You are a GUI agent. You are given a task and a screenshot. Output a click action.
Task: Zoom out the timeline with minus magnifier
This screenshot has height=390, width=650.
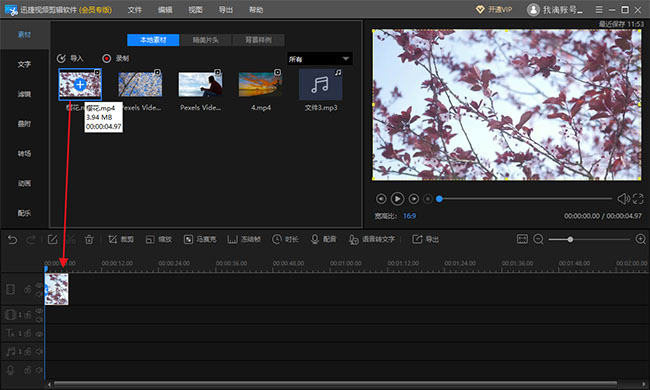pos(538,239)
